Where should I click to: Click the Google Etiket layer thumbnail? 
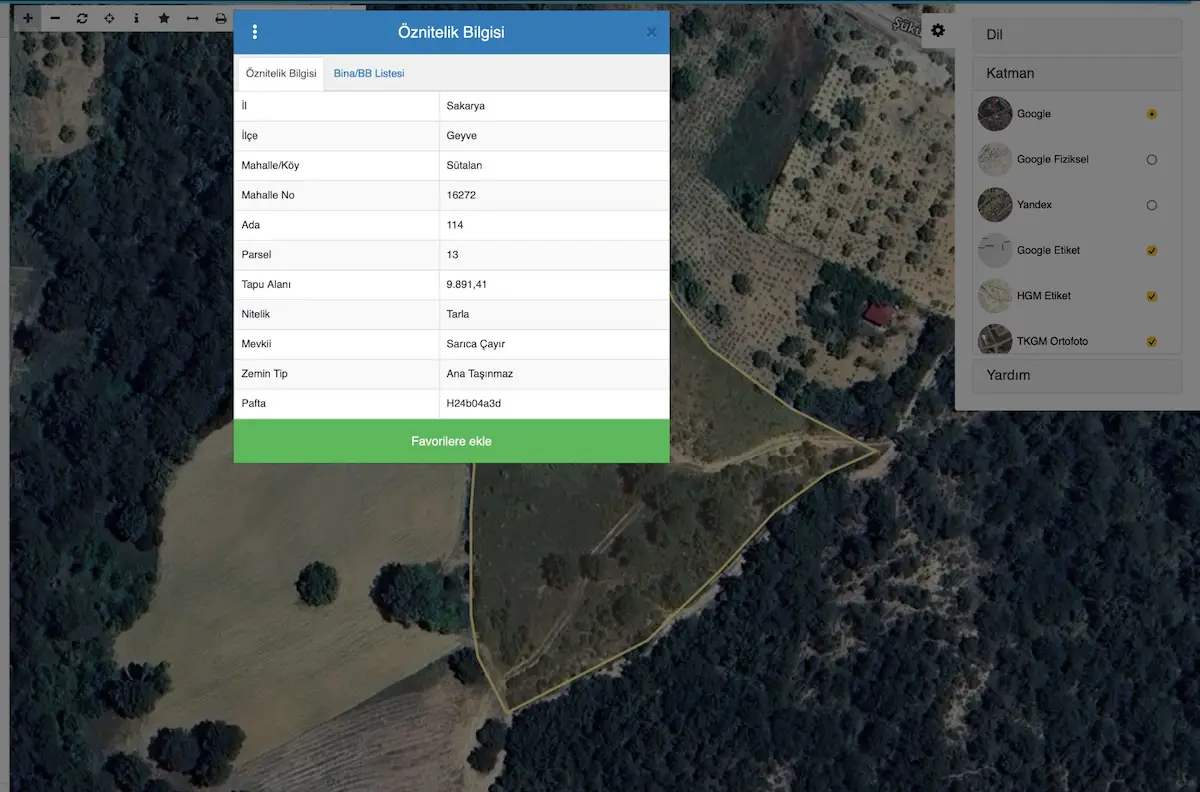(995, 250)
